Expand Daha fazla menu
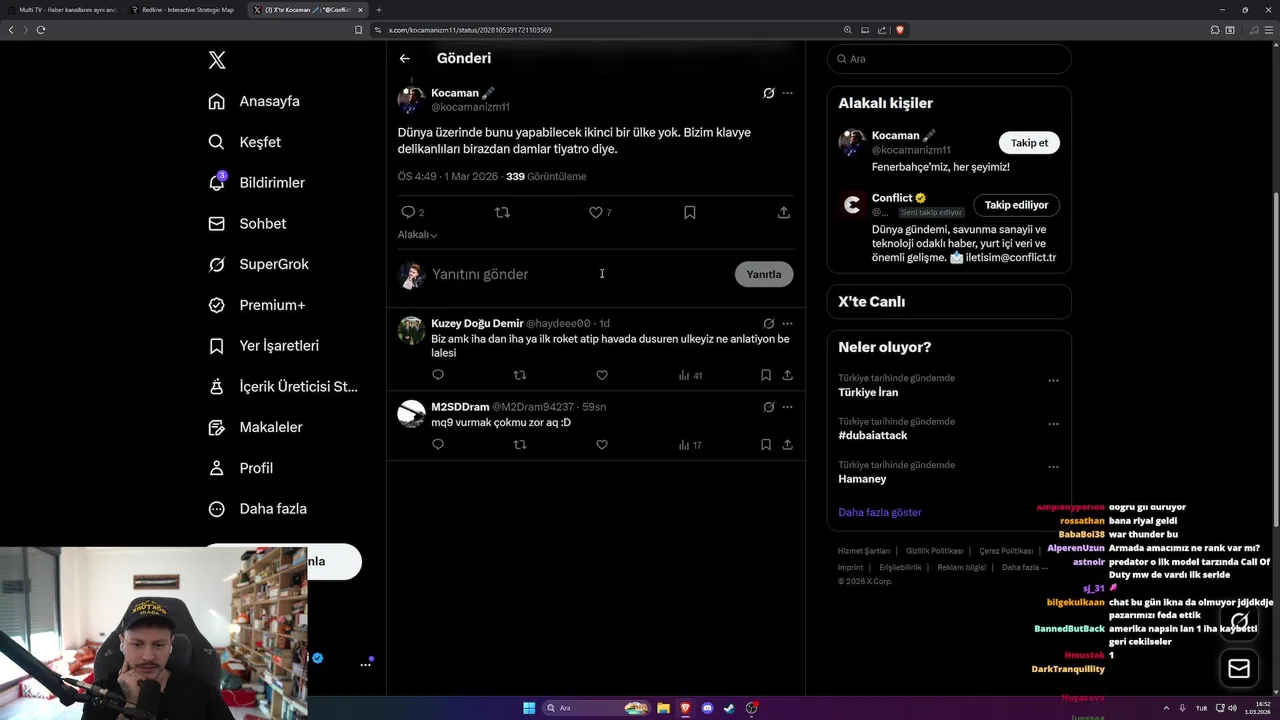This screenshot has height=720, width=1280. pyautogui.click(x=258, y=509)
